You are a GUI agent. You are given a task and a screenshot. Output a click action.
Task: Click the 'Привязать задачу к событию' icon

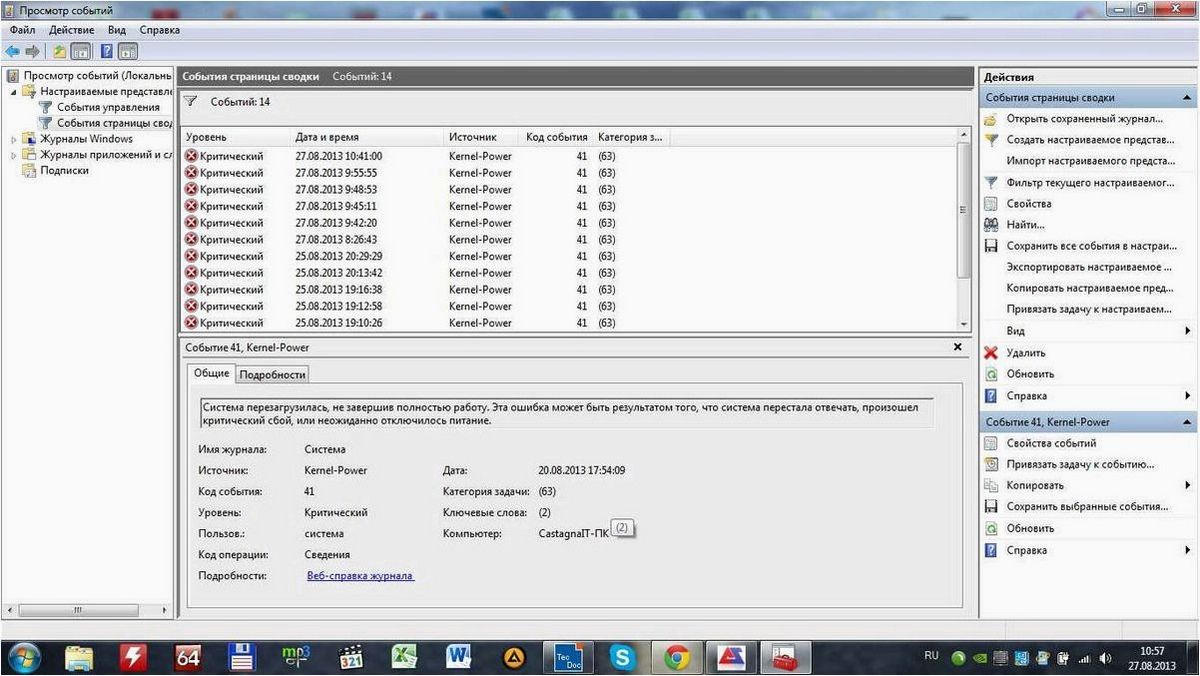(x=991, y=464)
